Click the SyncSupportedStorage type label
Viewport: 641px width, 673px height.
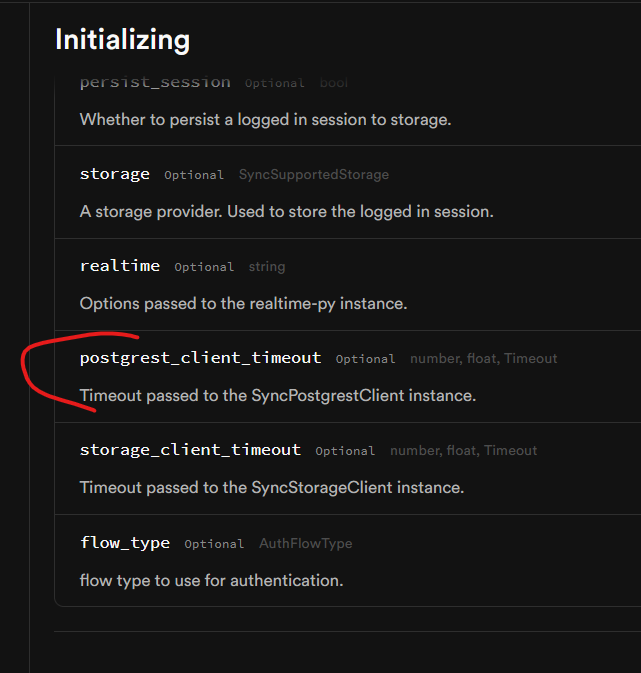[313, 175]
